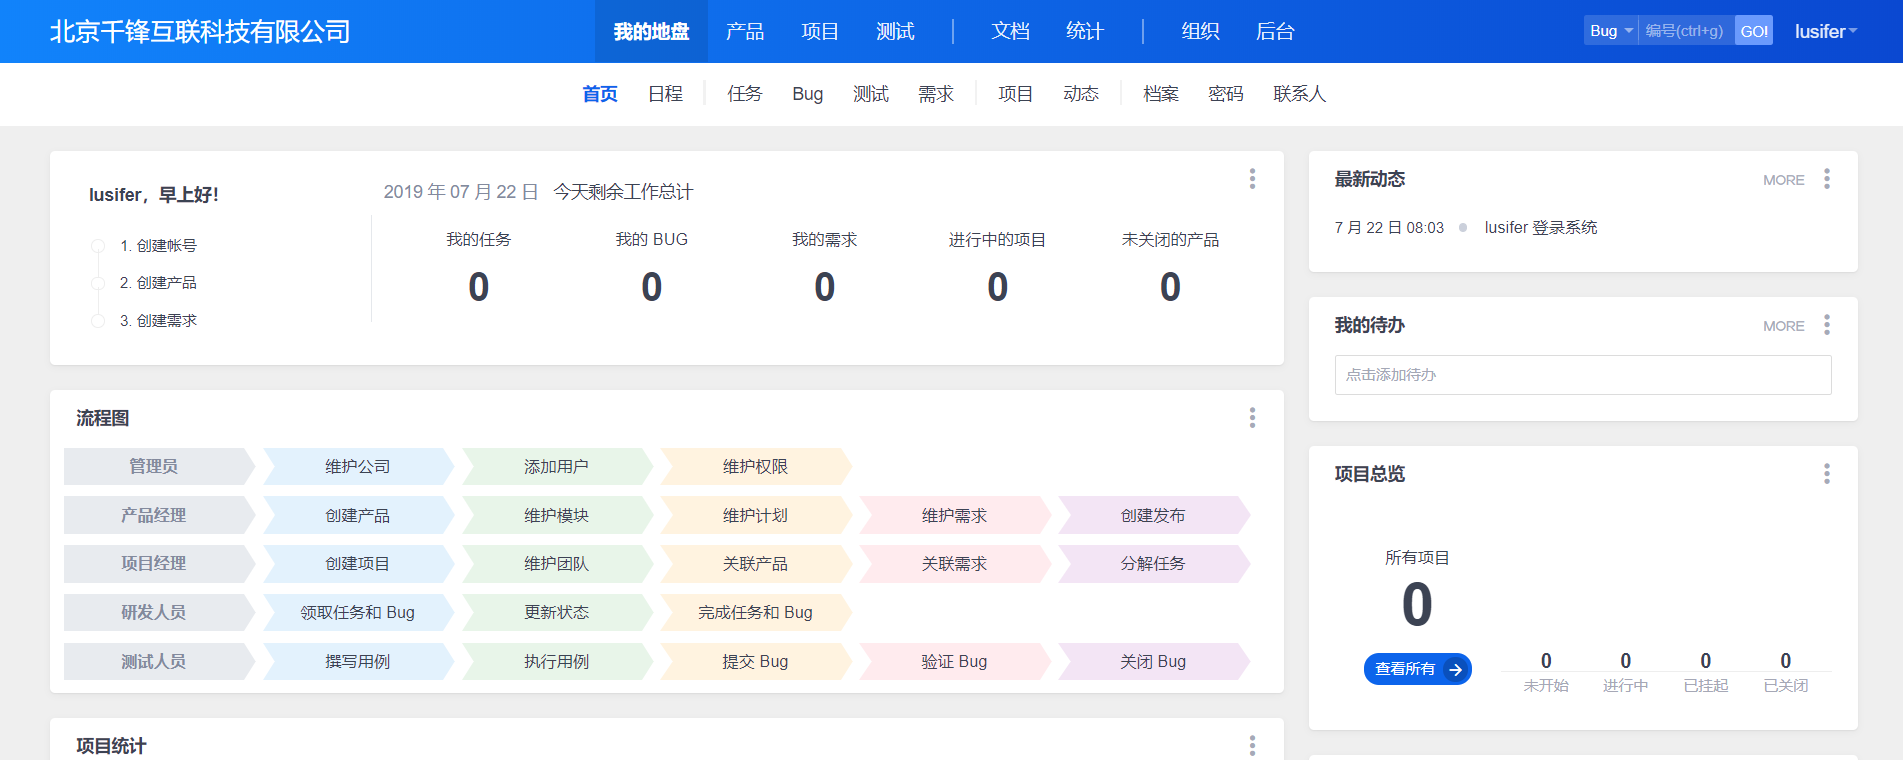Select the 创建需求 step circle

pos(98,321)
